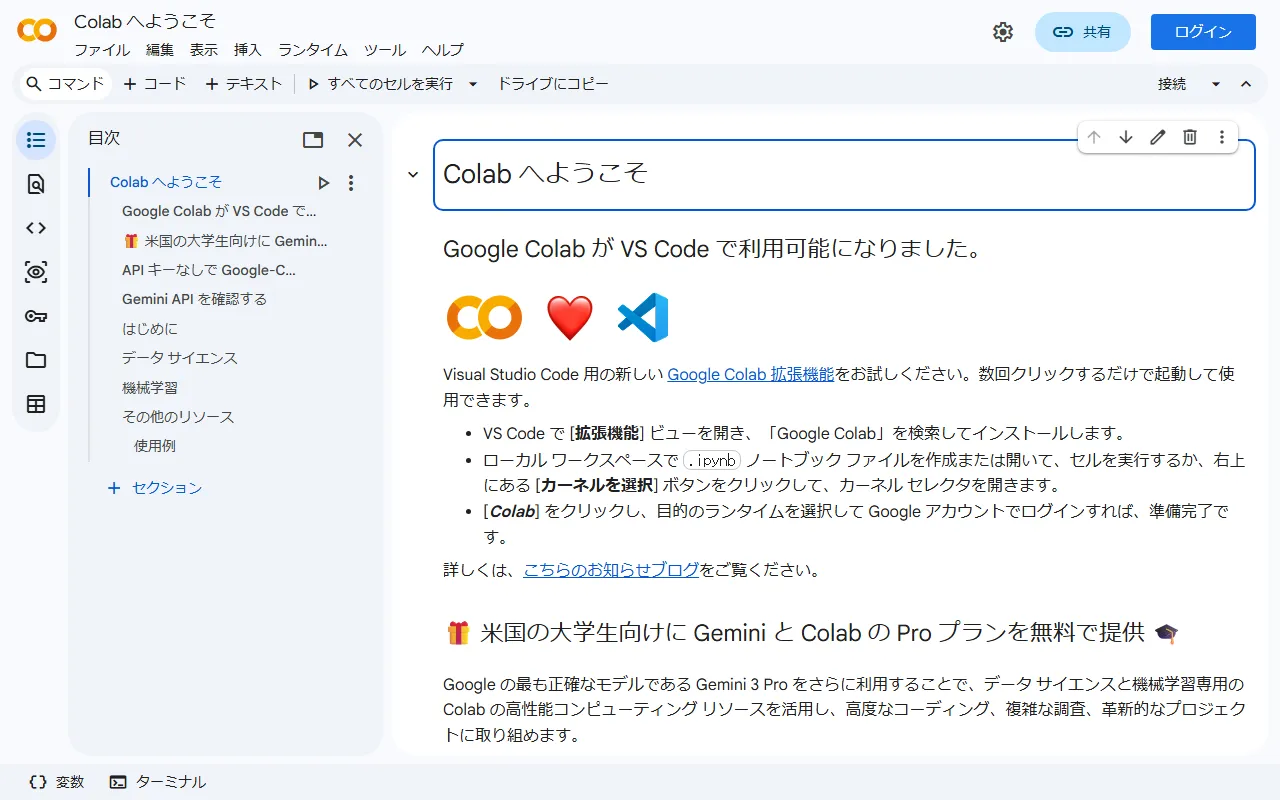Select the Colab へようこそ heading cell
The width and height of the screenshot is (1280, 800).
(844, 175)
